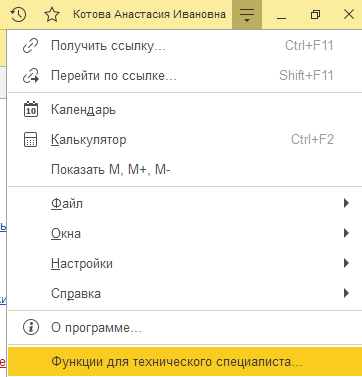Expand the Окна submenu
Screen dimensions: 362x377
click(x=185, y=233)
